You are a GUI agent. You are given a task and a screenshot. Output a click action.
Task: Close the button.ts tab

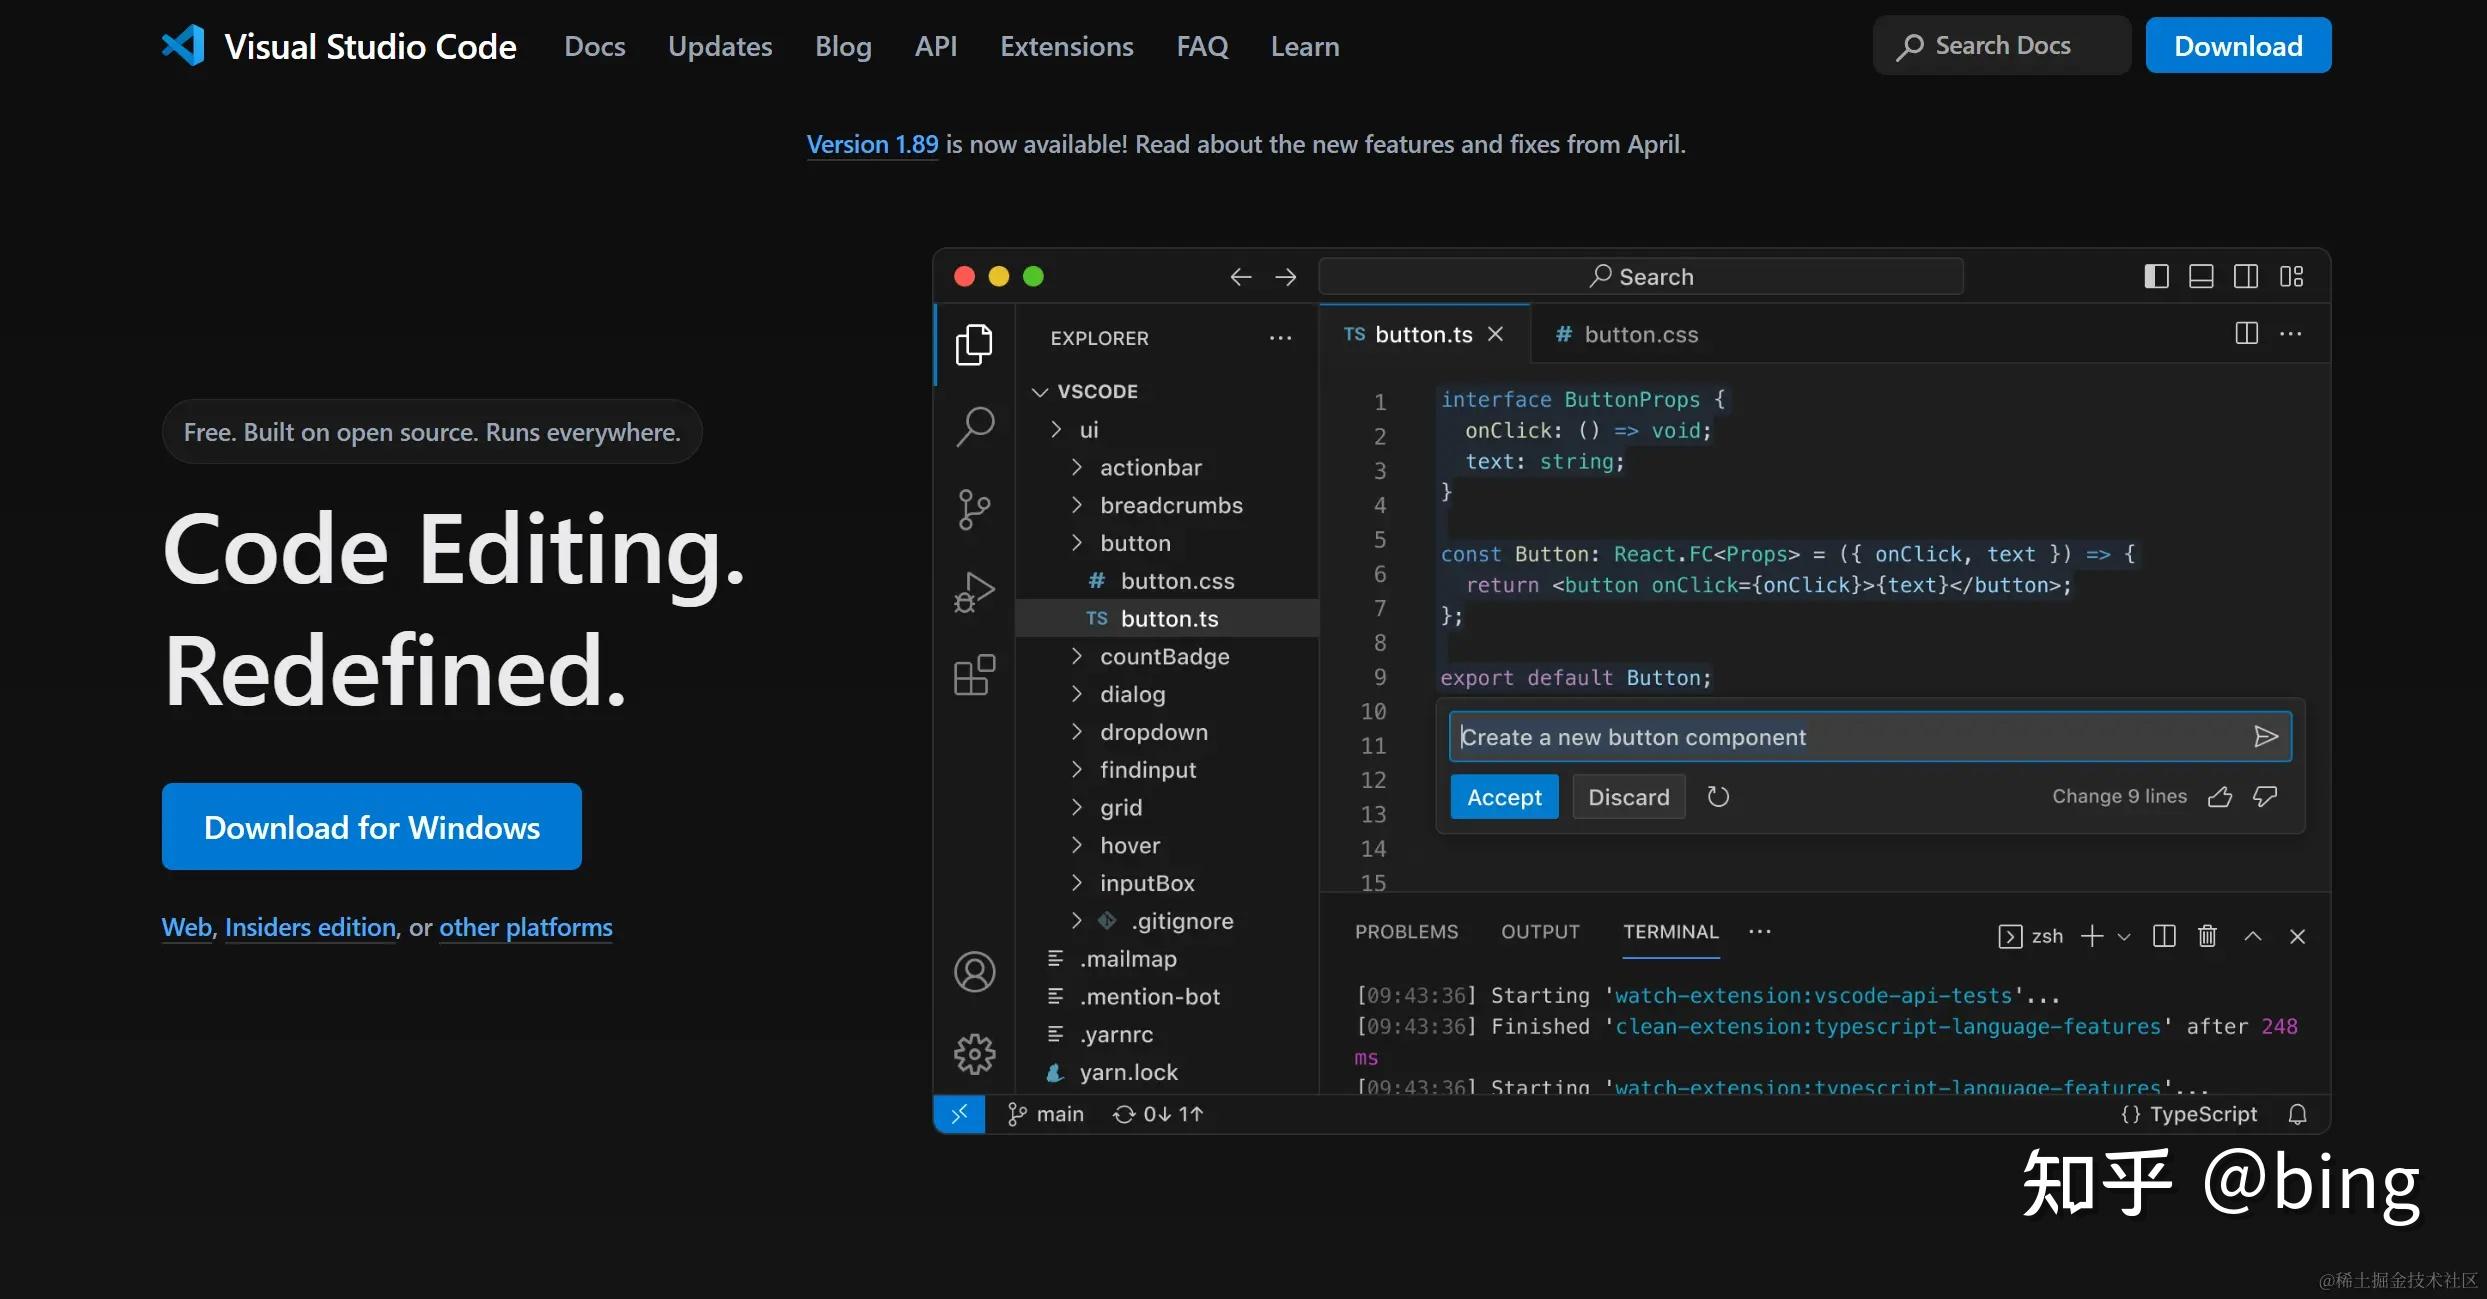click(1495, 334)
